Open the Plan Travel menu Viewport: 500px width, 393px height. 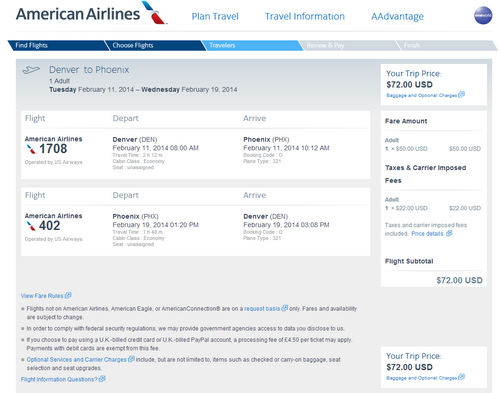(x=215, y=16)
